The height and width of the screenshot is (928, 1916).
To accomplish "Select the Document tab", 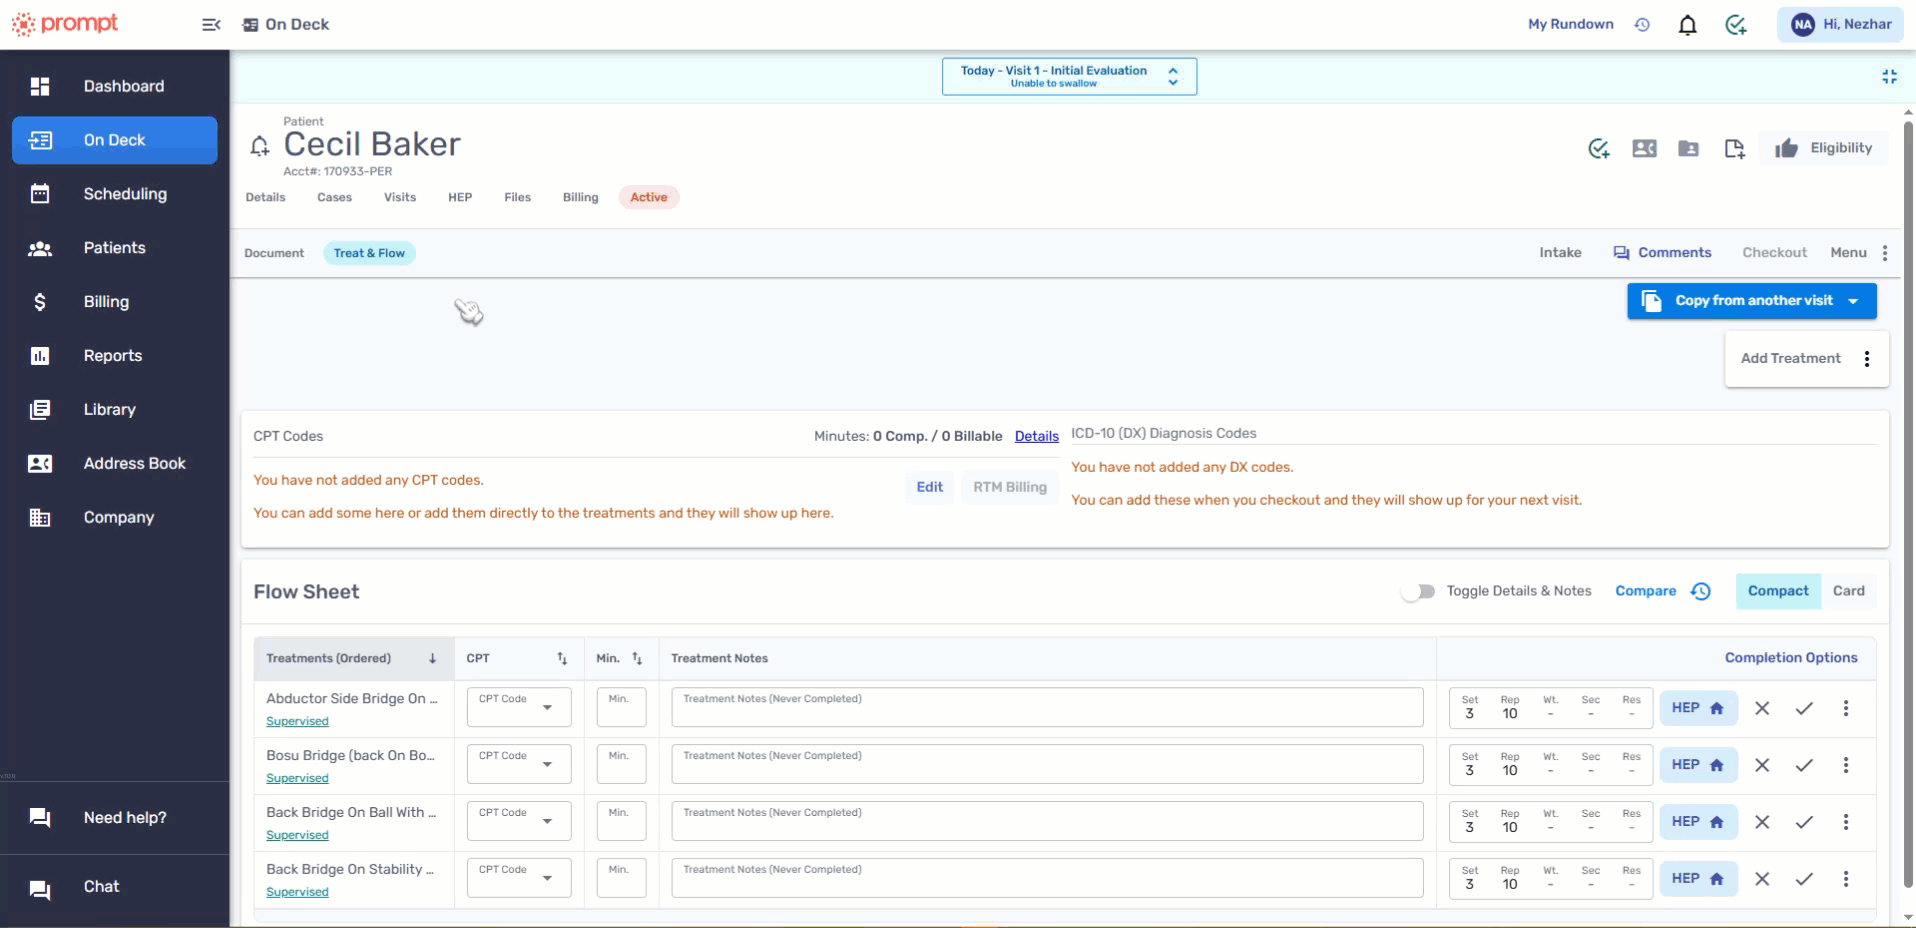I will click(274, 254).
